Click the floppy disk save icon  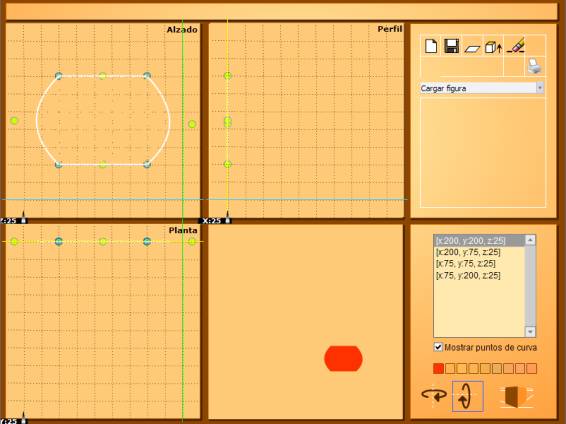[x=451, y=46]
